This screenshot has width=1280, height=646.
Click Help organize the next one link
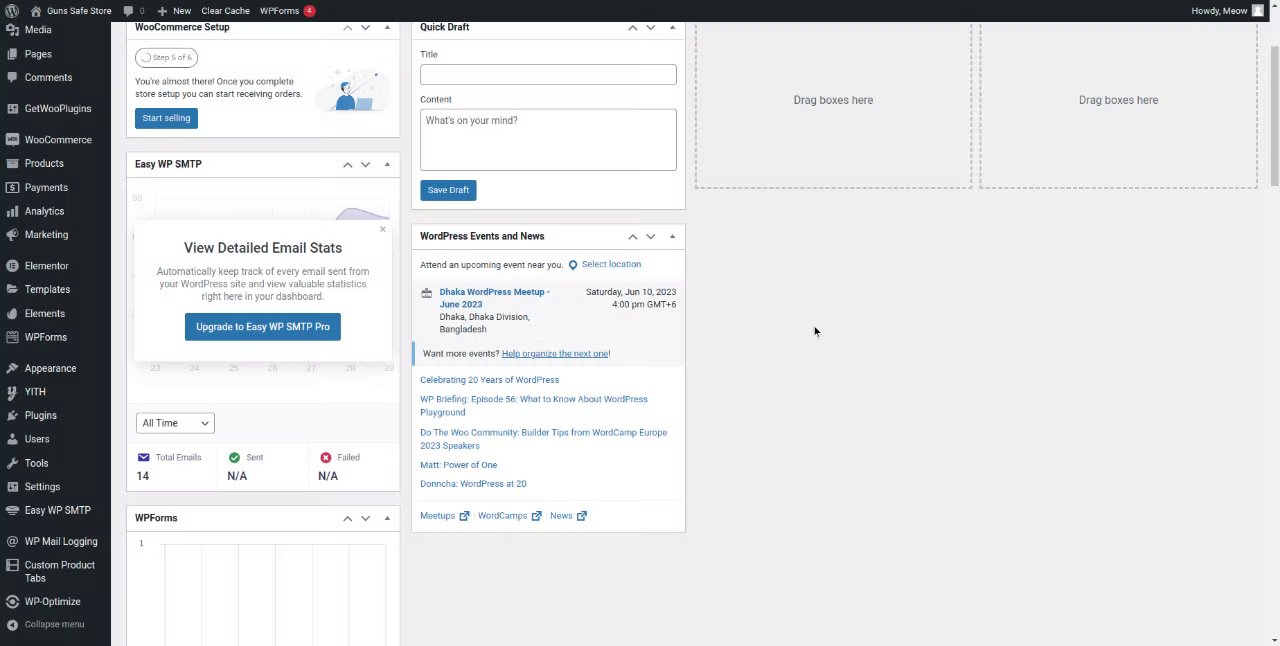[x=555, y=354]
